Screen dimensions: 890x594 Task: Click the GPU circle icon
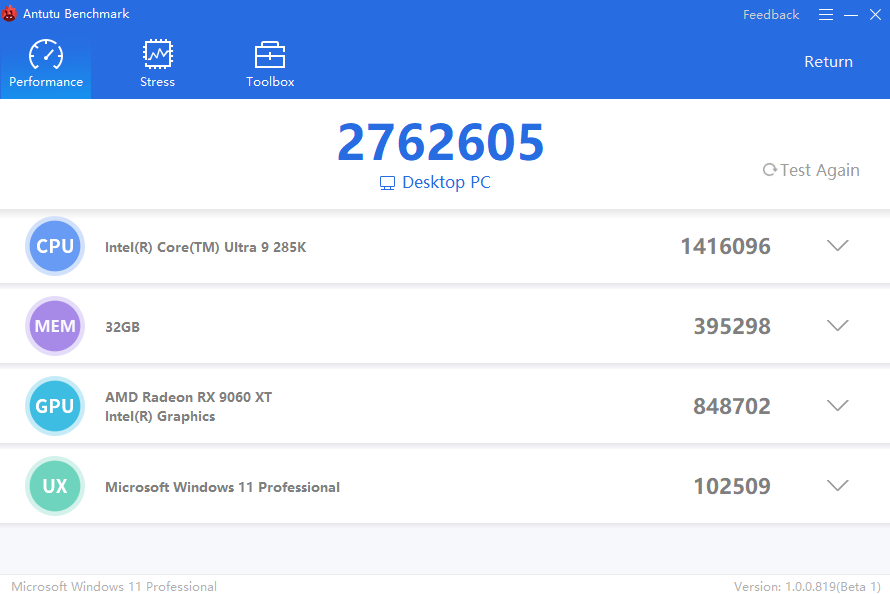point(55,406)
